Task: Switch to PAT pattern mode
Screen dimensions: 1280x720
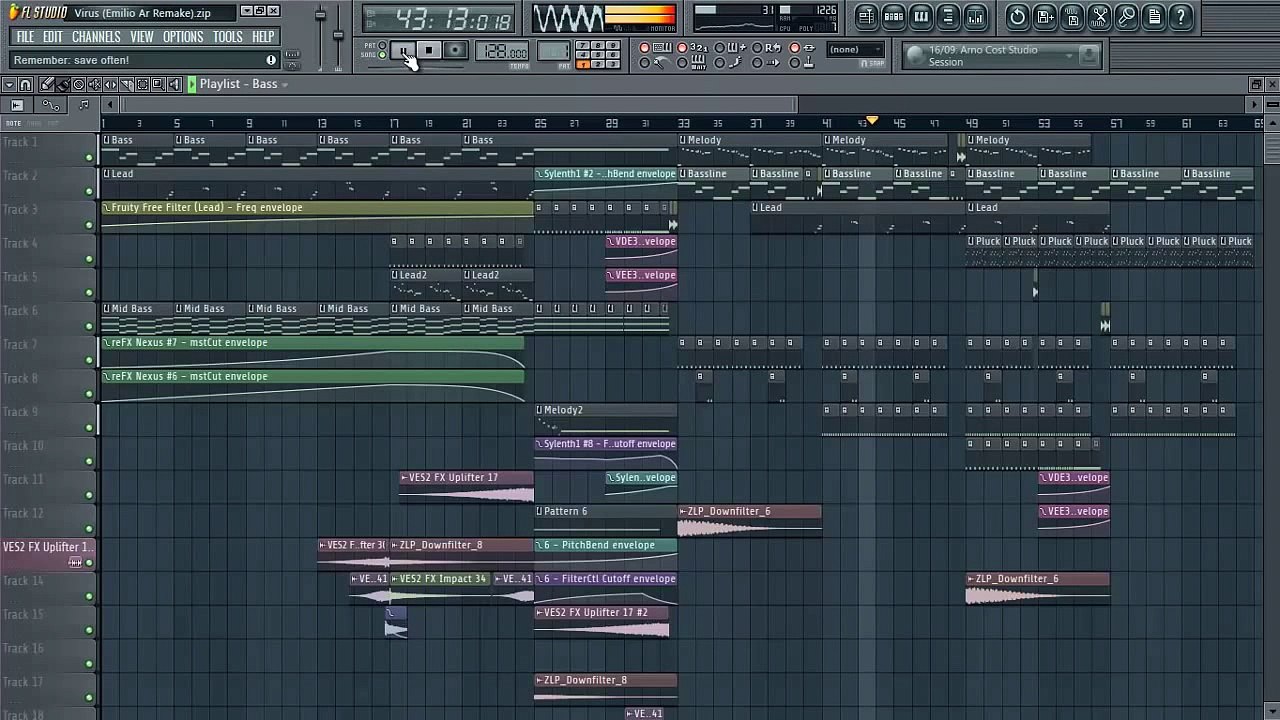Action: pyautogui.click(x=382, y=45)
